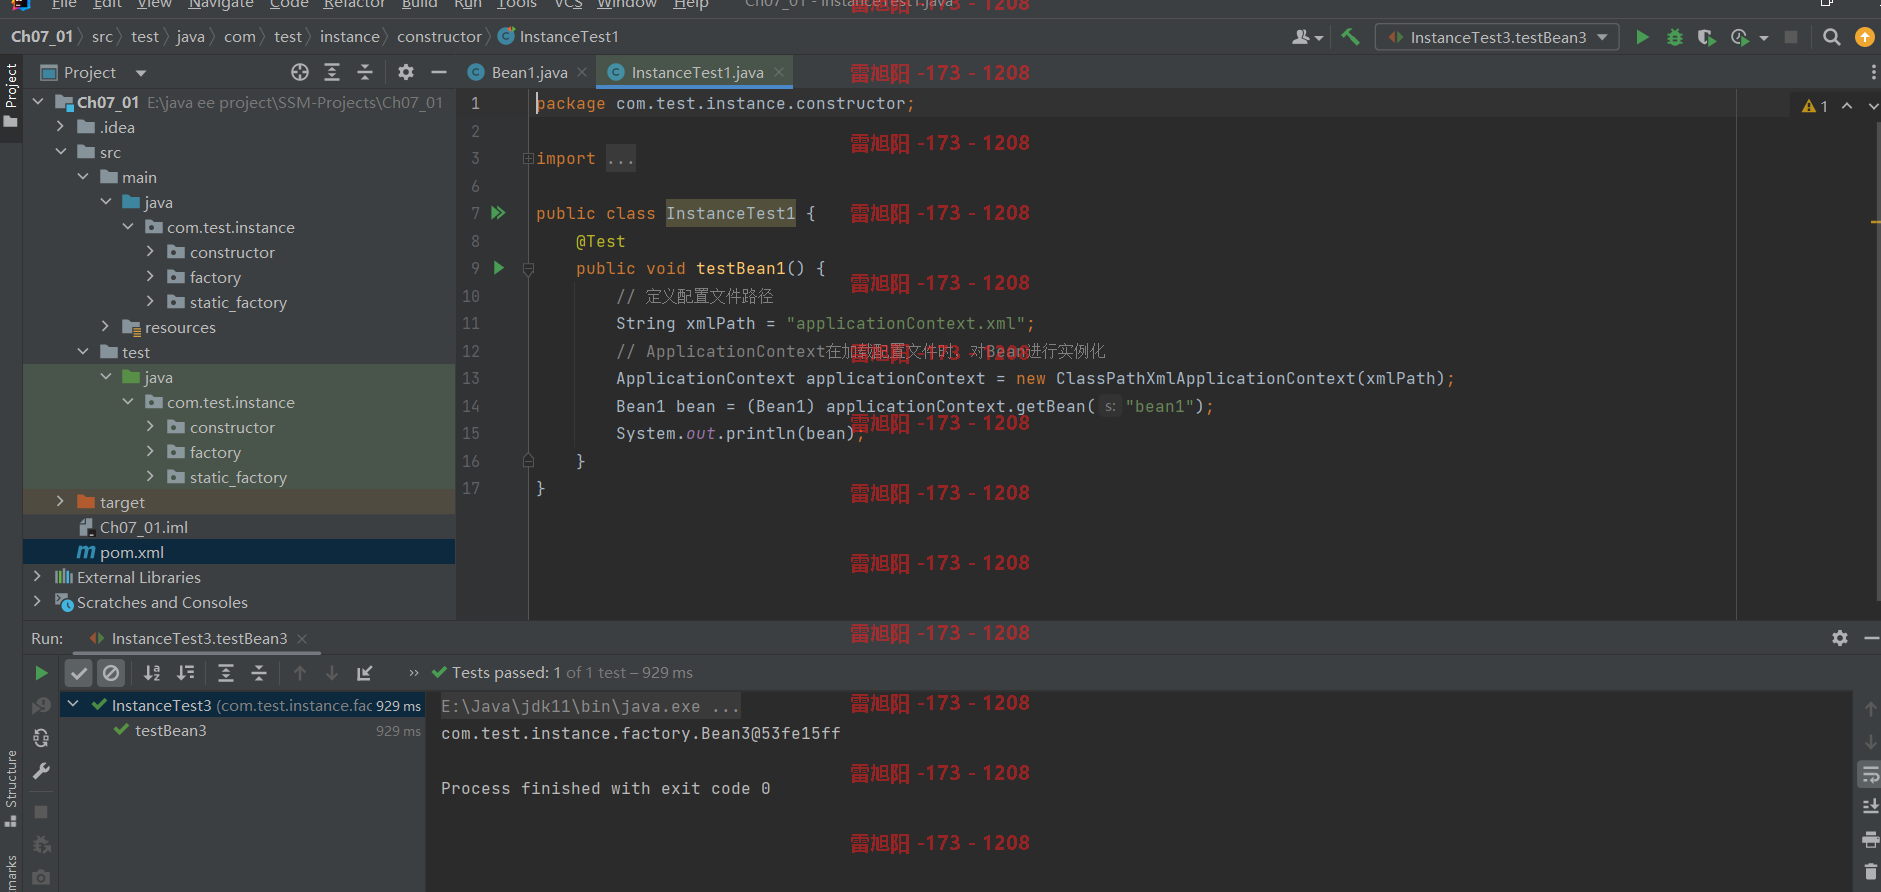The height and width of the screenshot is (892, 1881).
Task: Print console output with printer icon
Action: click(1870, 840)
